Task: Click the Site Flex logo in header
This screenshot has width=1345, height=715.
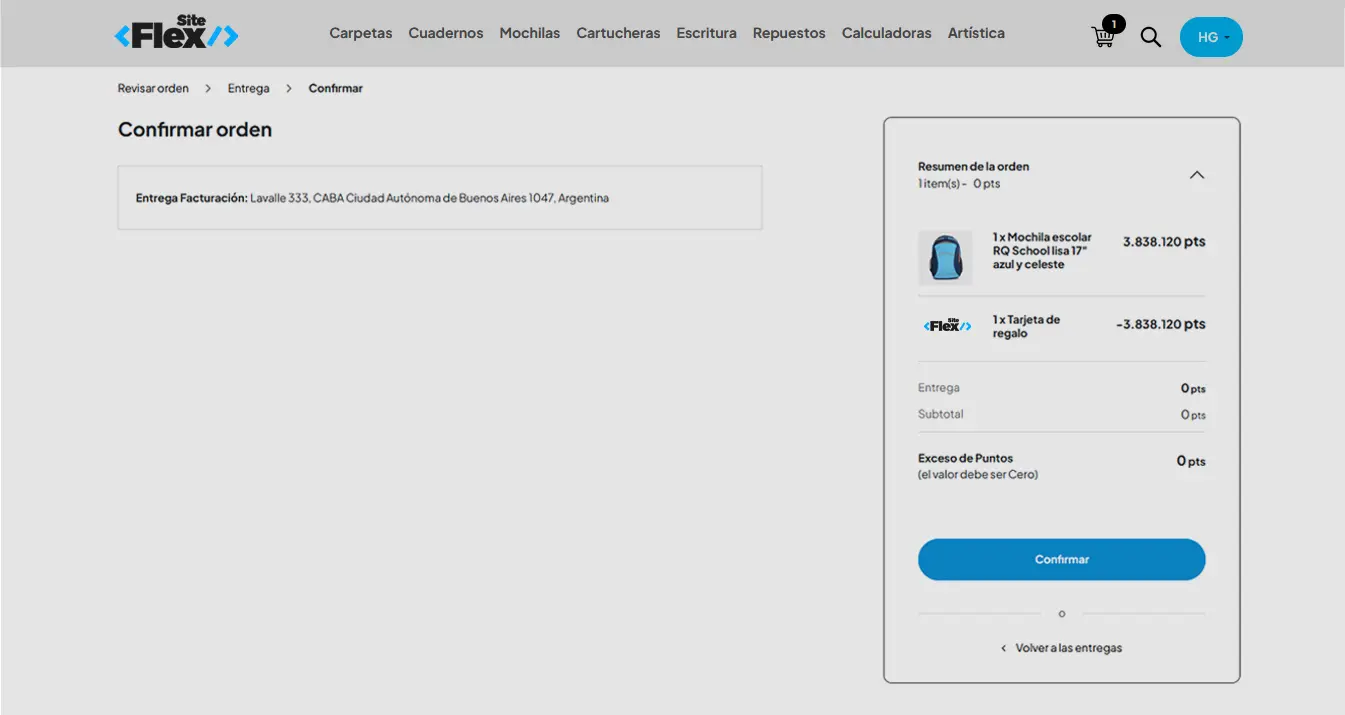Action: 177,33
